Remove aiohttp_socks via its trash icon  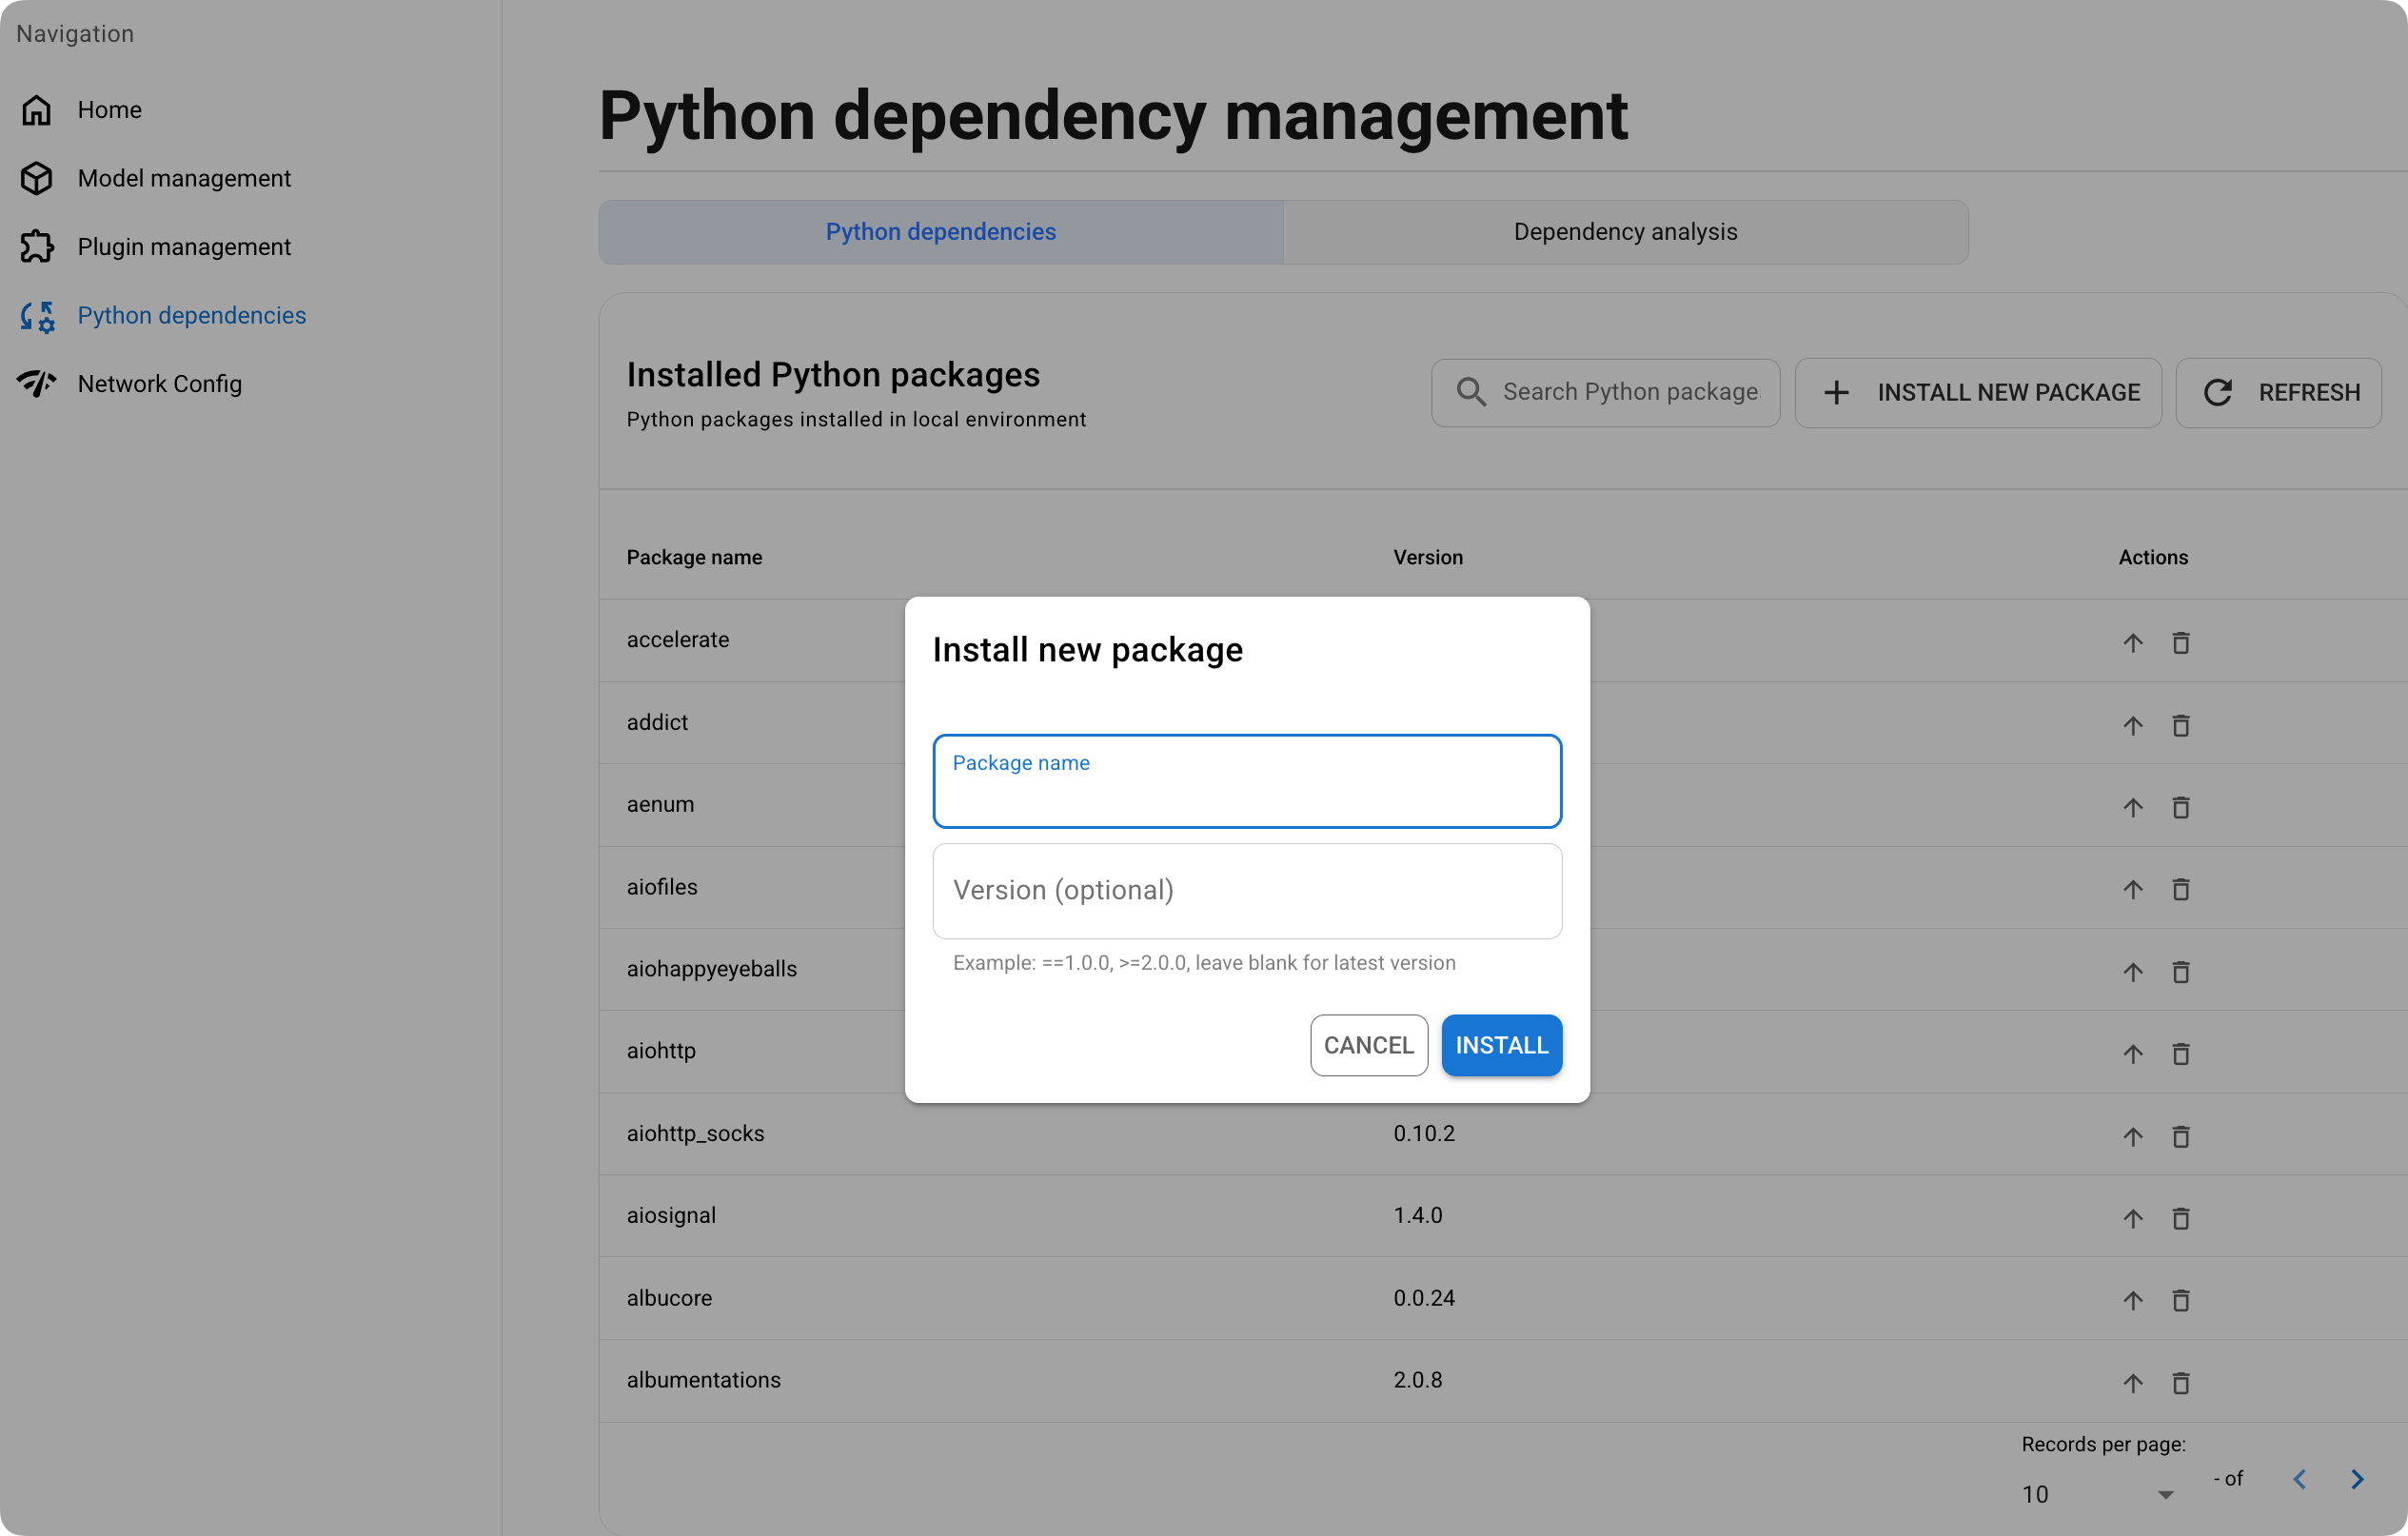click(x=2181, y=1137)
